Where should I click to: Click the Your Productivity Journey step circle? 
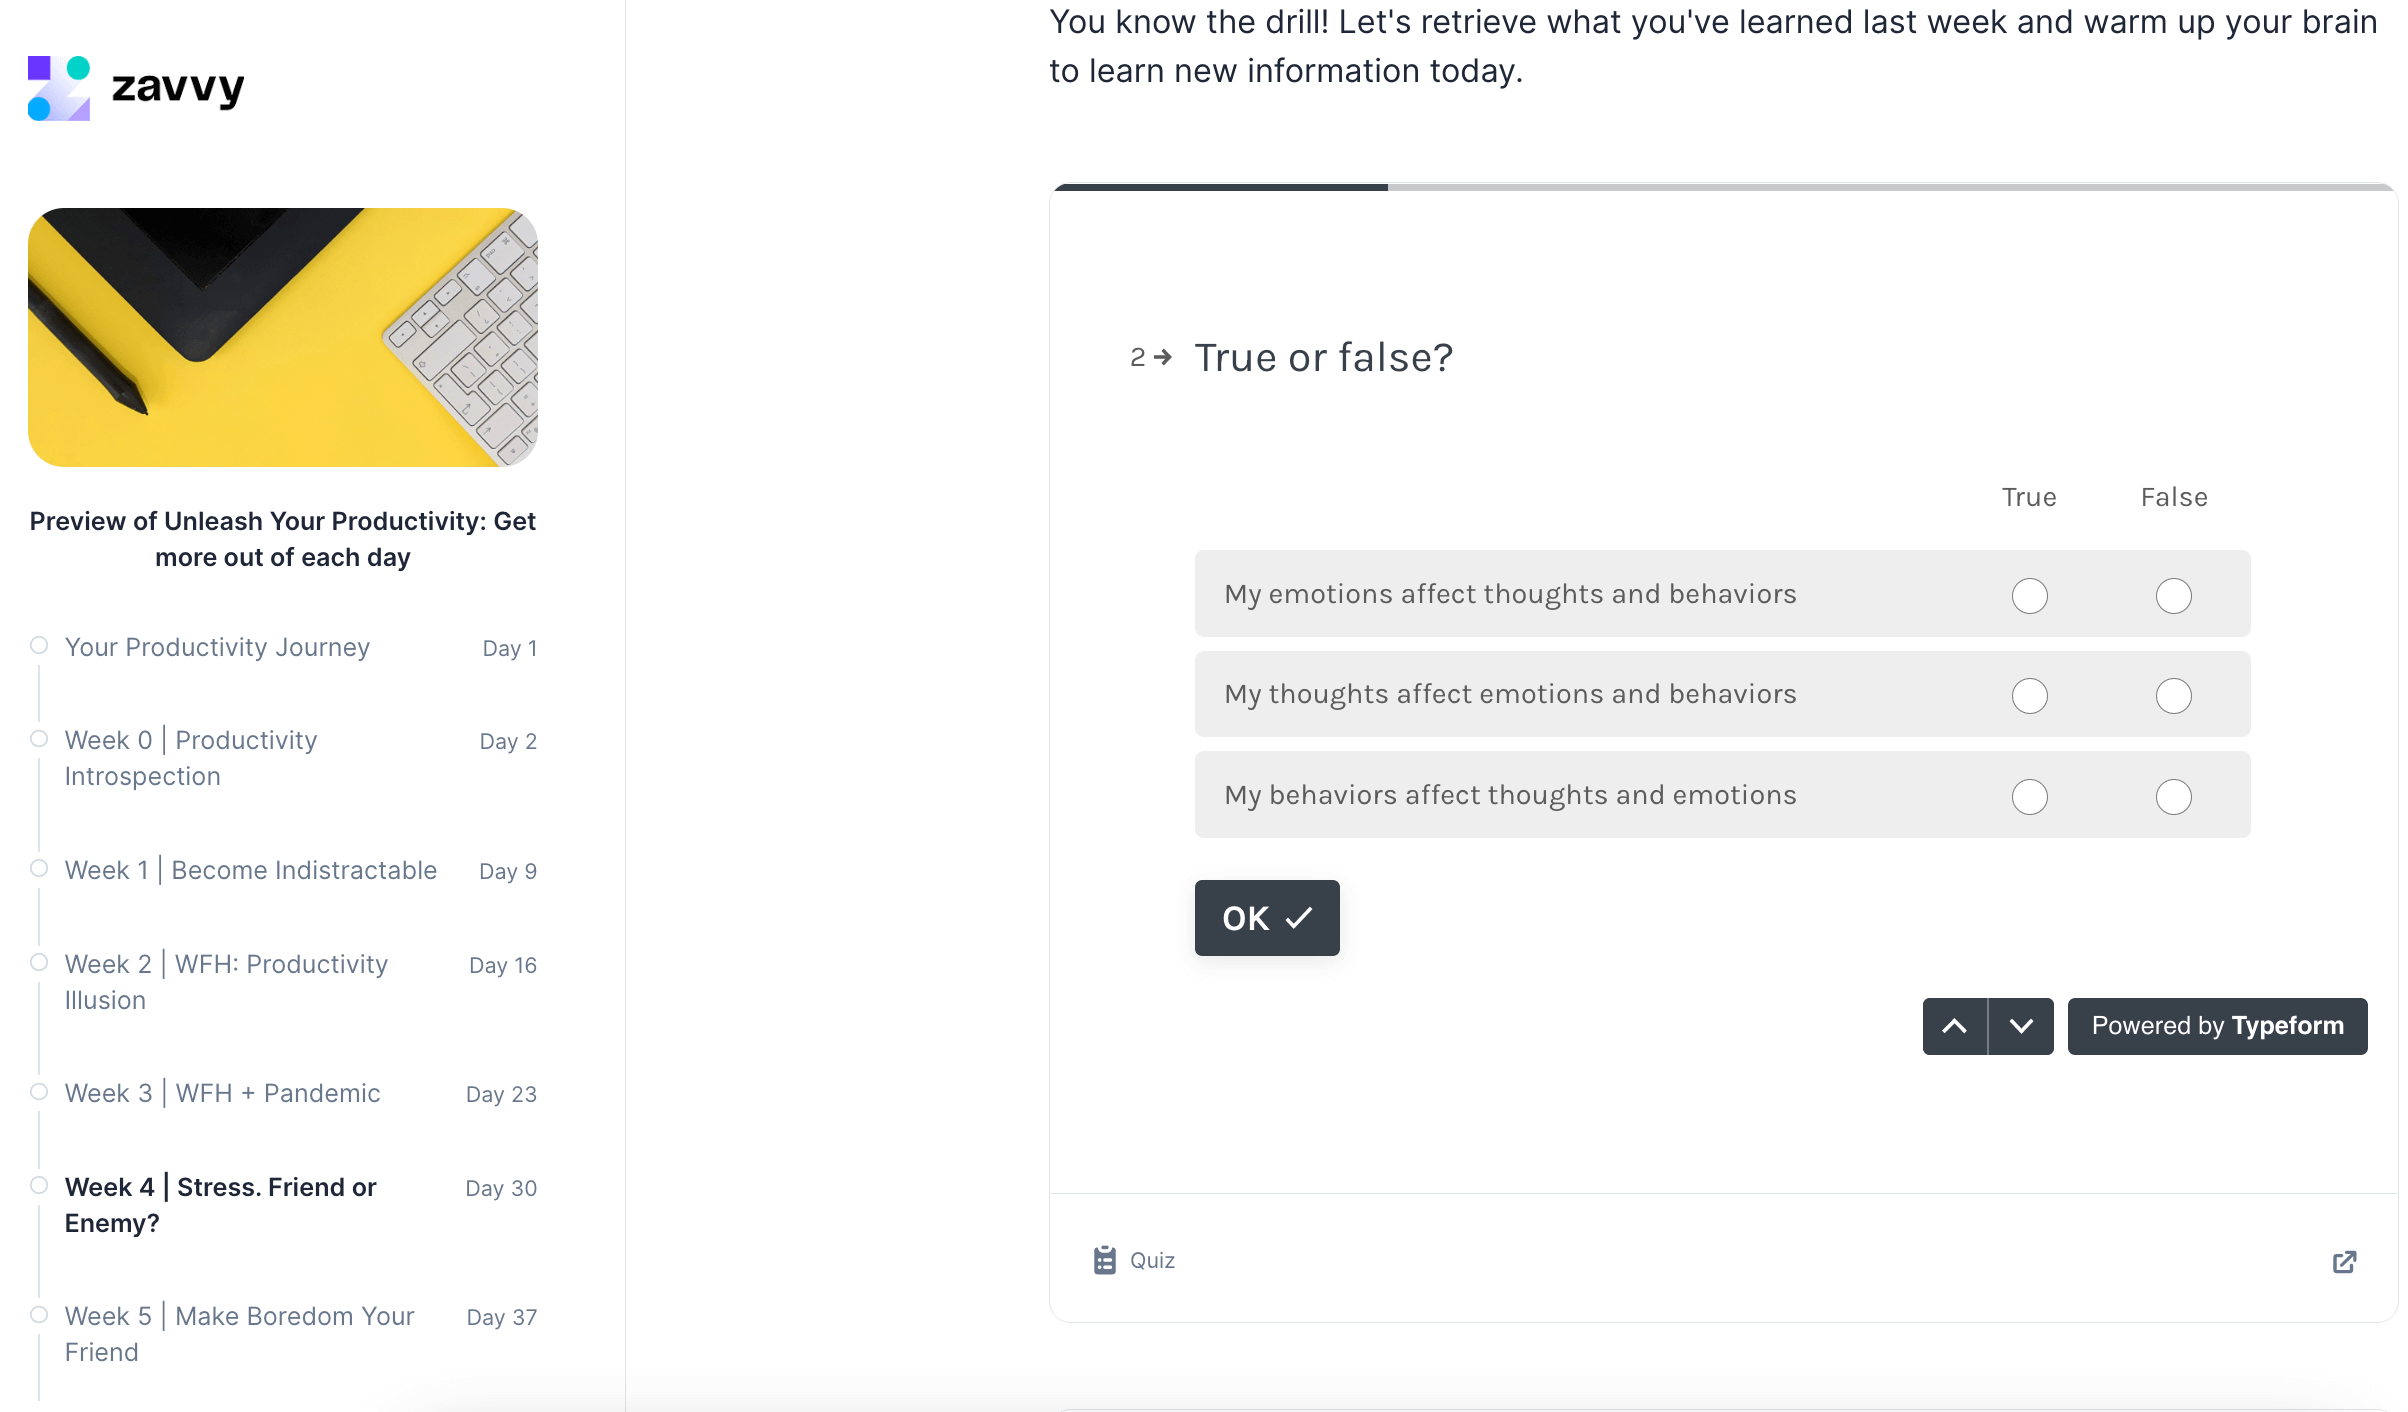click(39, 645)
